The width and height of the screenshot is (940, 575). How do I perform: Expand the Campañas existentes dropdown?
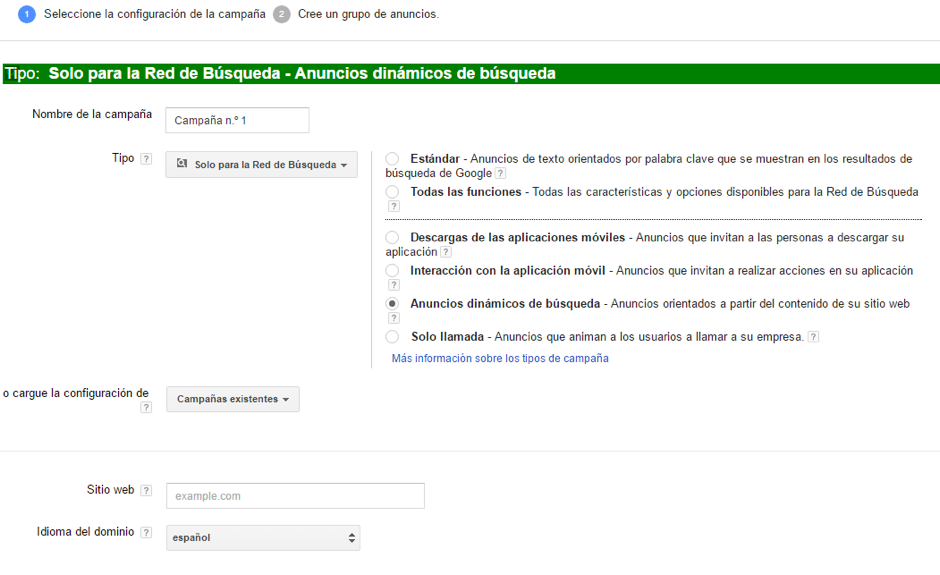coord(232,399)
